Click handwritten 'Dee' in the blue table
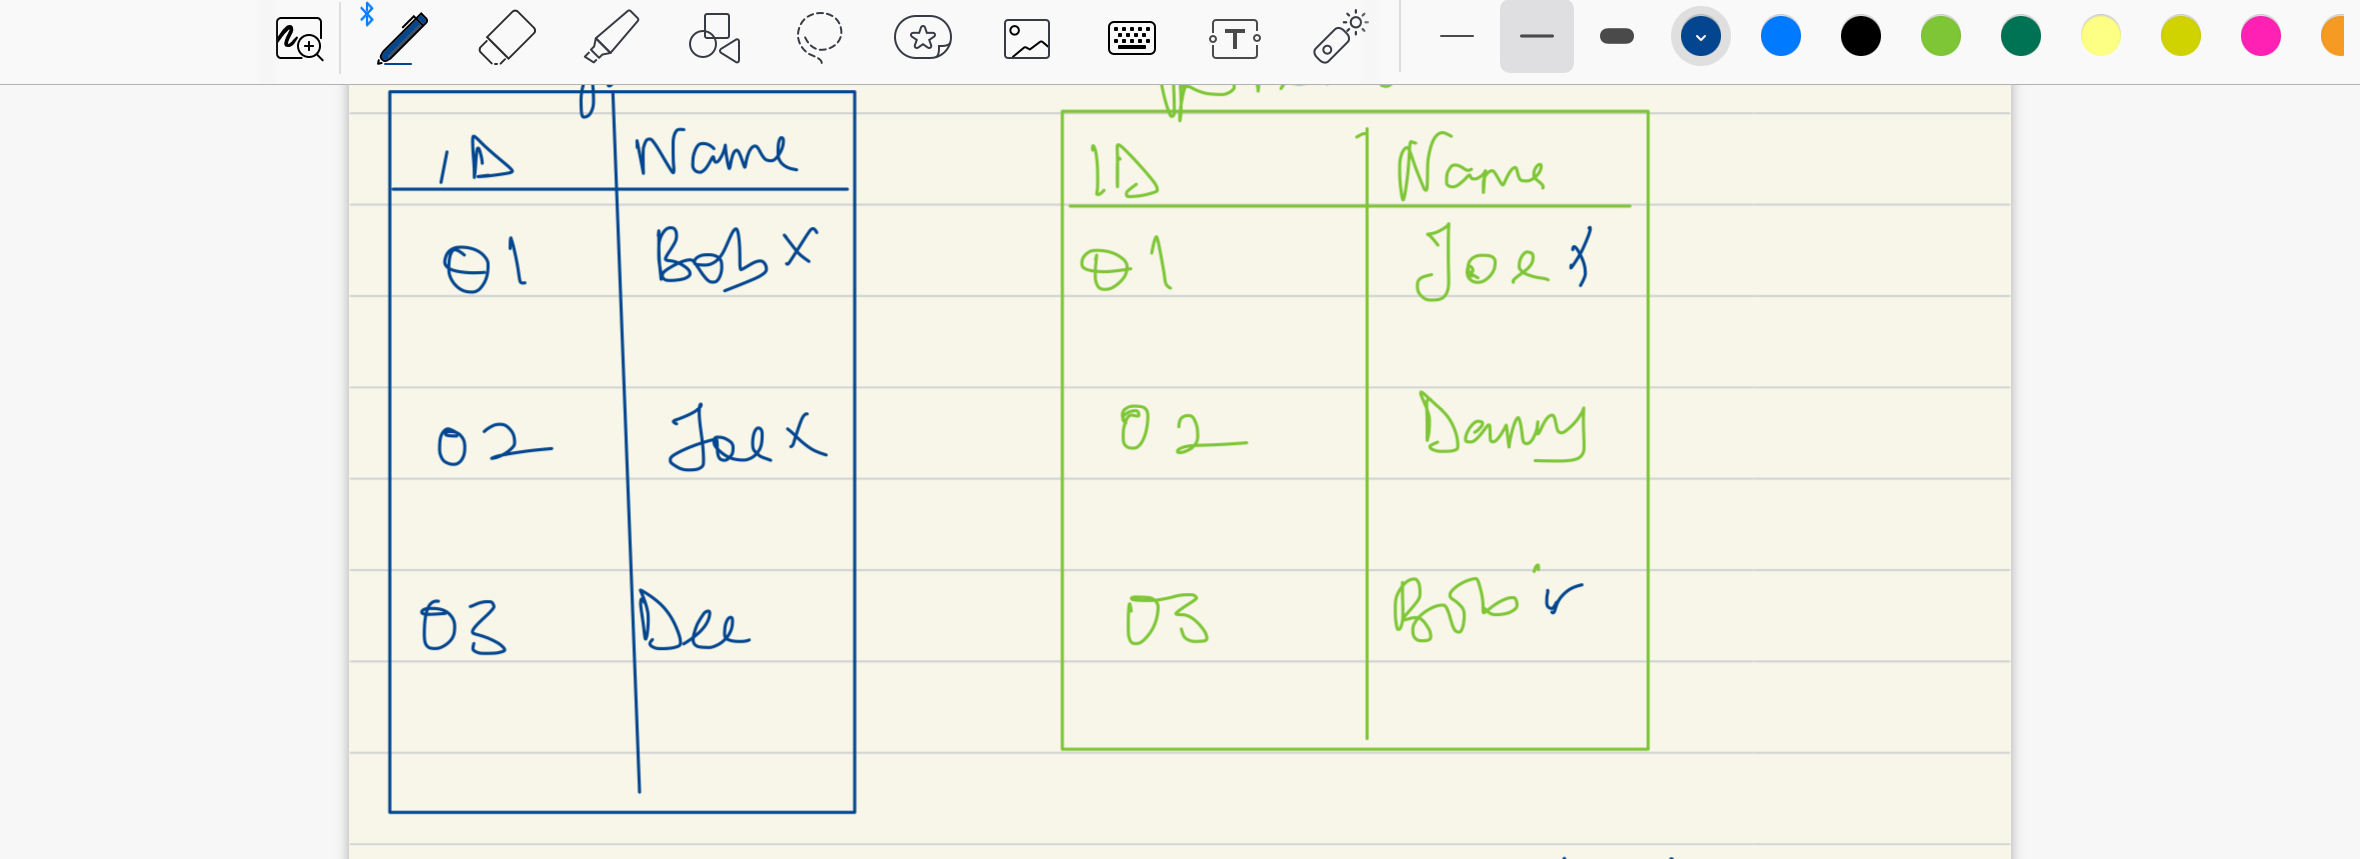This screenshot has width=2360, height=859. click(x=693, y=620)
